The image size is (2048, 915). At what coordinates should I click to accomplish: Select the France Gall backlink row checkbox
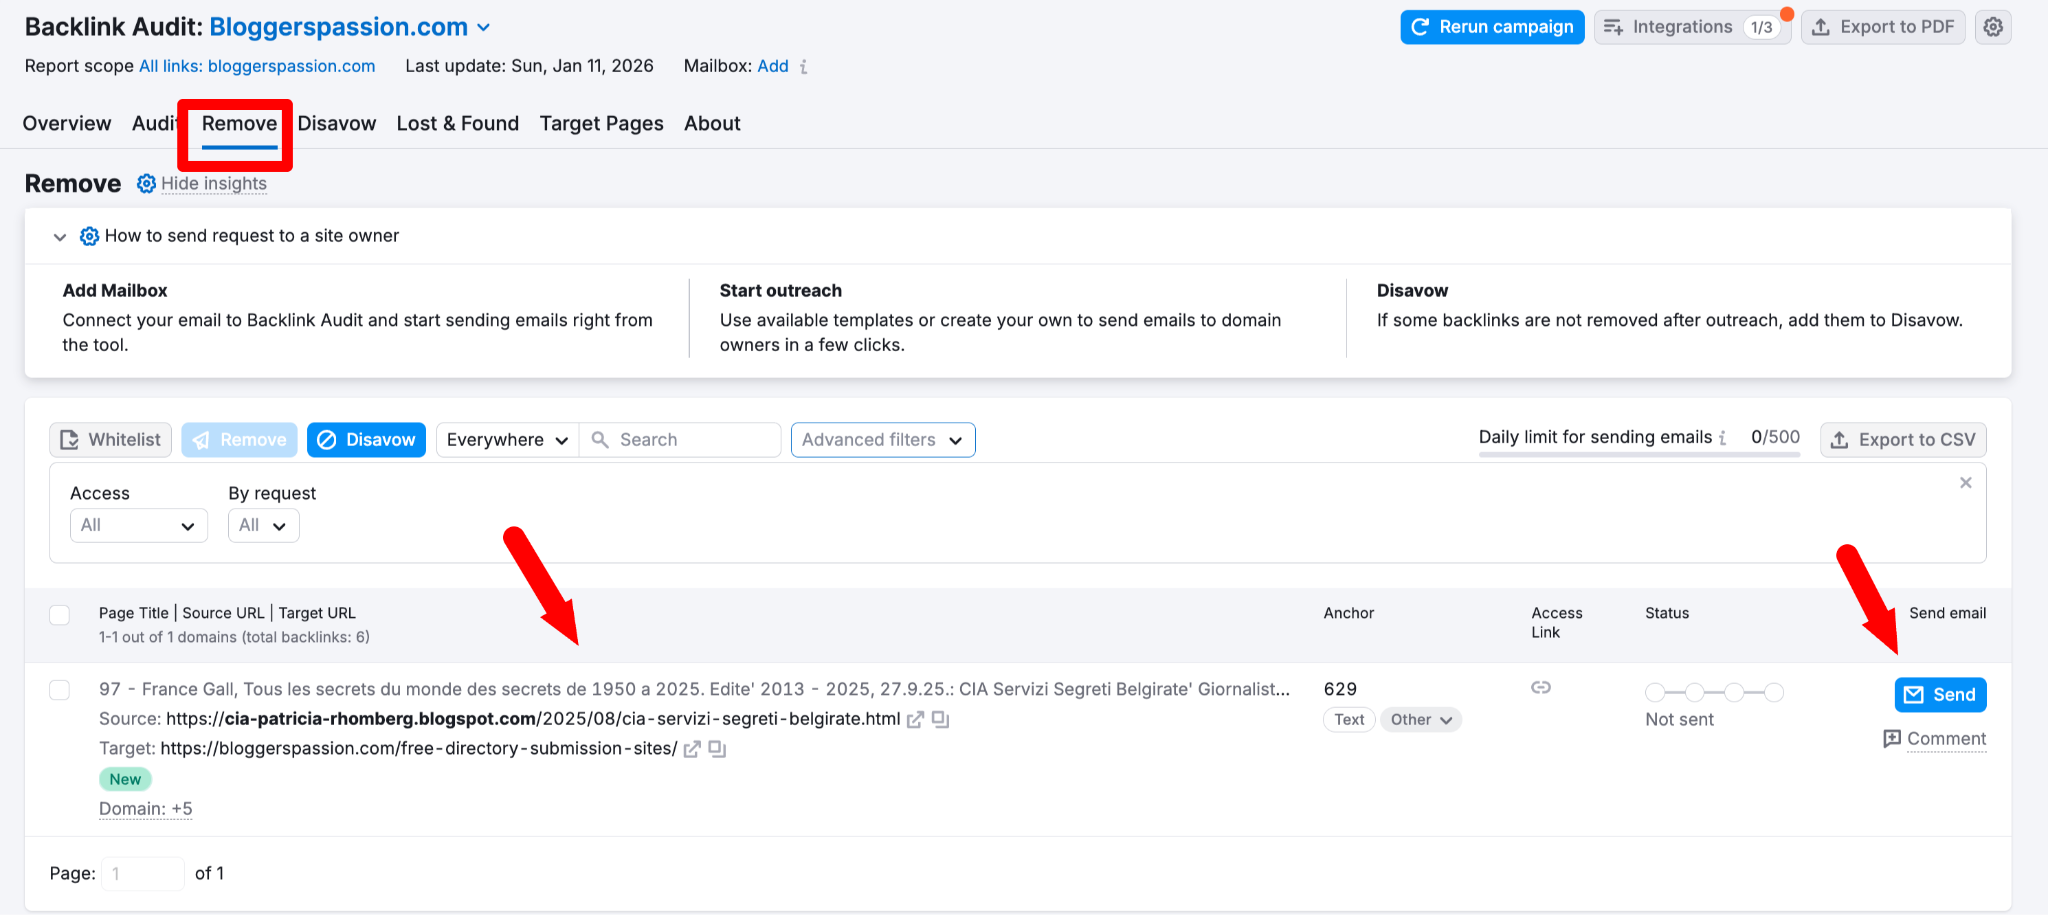60,690
